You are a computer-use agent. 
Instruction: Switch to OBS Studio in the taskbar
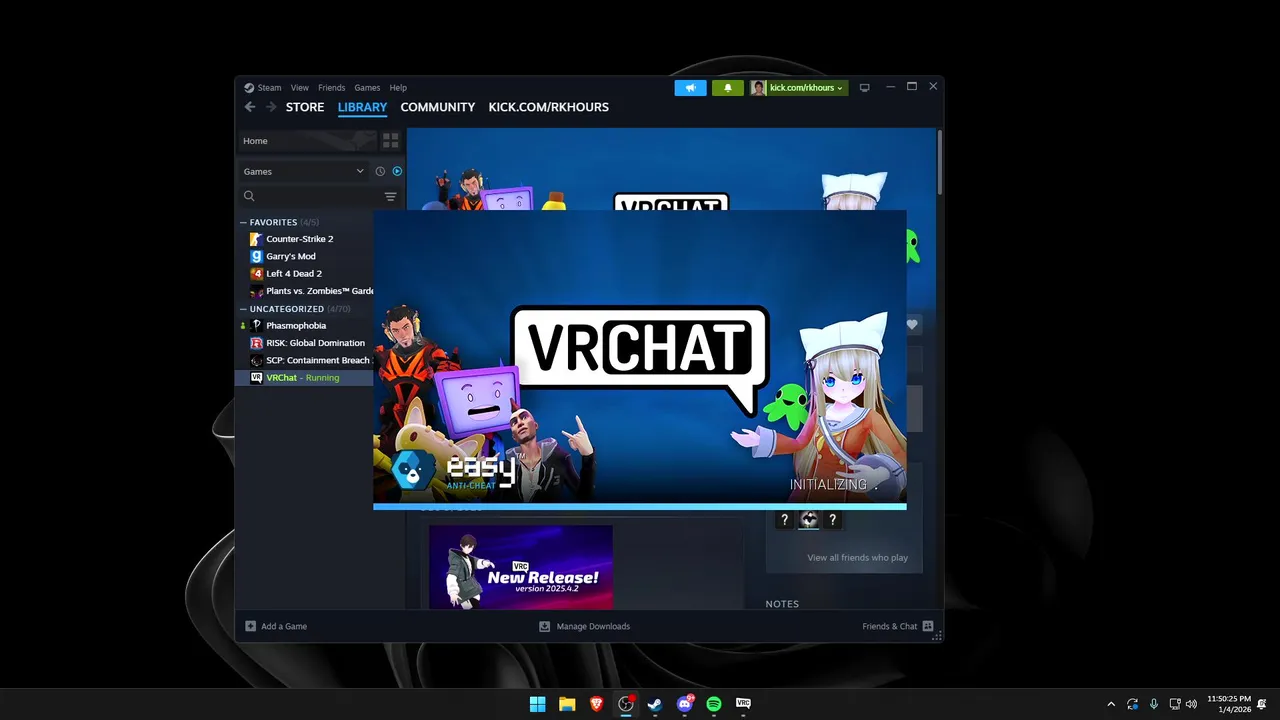coord(626,704)
